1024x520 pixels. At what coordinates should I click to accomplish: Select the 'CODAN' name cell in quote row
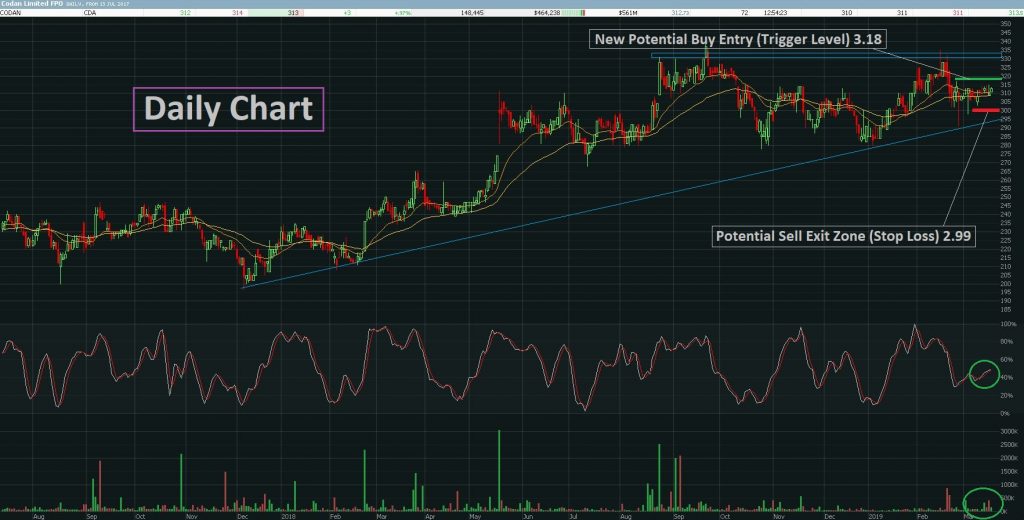(10, 12)
